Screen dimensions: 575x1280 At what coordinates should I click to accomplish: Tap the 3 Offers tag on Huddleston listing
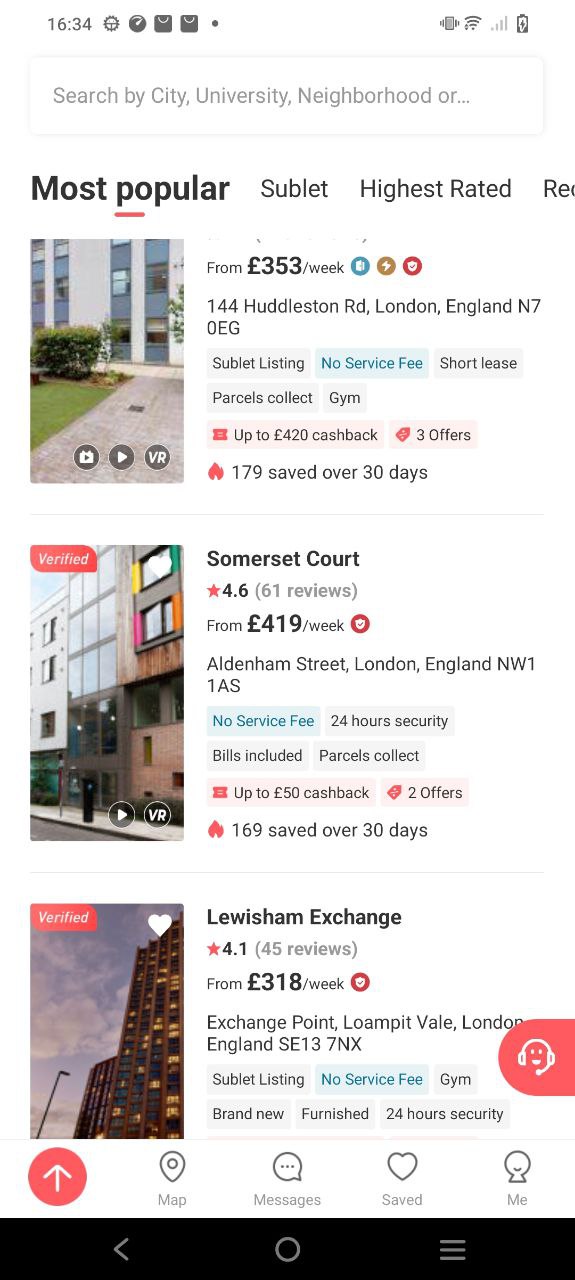[x=433, y=435]
